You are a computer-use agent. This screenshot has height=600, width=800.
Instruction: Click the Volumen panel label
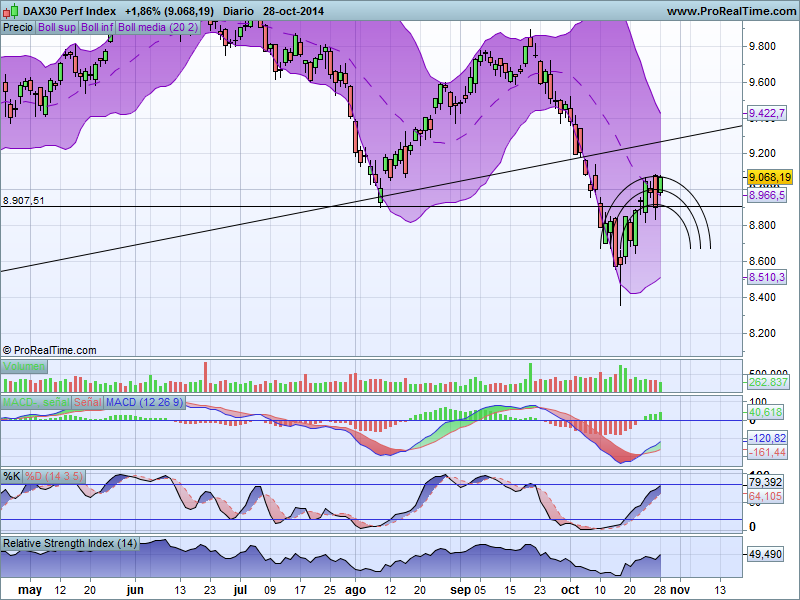tap(24, 366)
